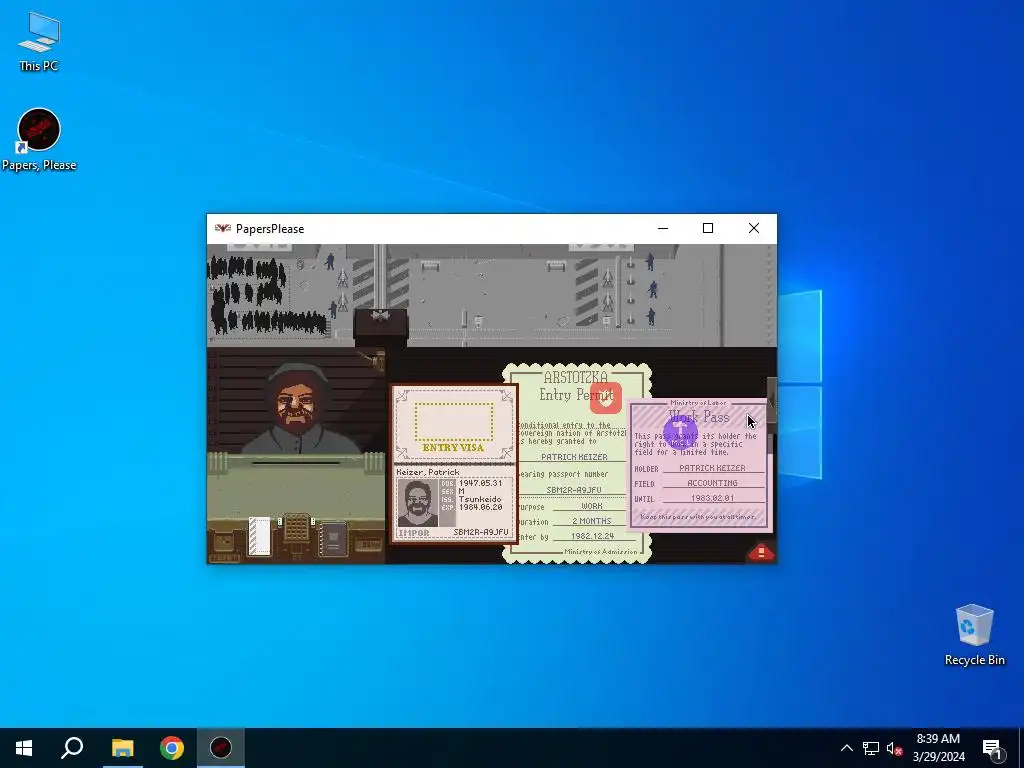Click date of birth 1947.05.31

481,483
